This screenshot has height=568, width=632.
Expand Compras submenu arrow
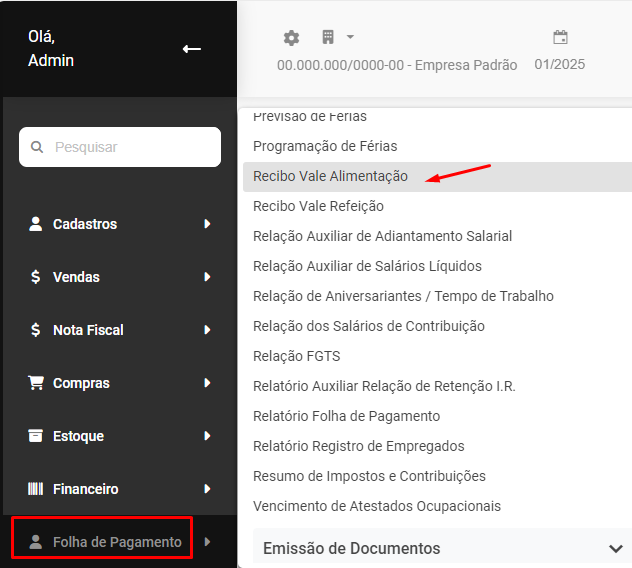[x=207, y=383]
